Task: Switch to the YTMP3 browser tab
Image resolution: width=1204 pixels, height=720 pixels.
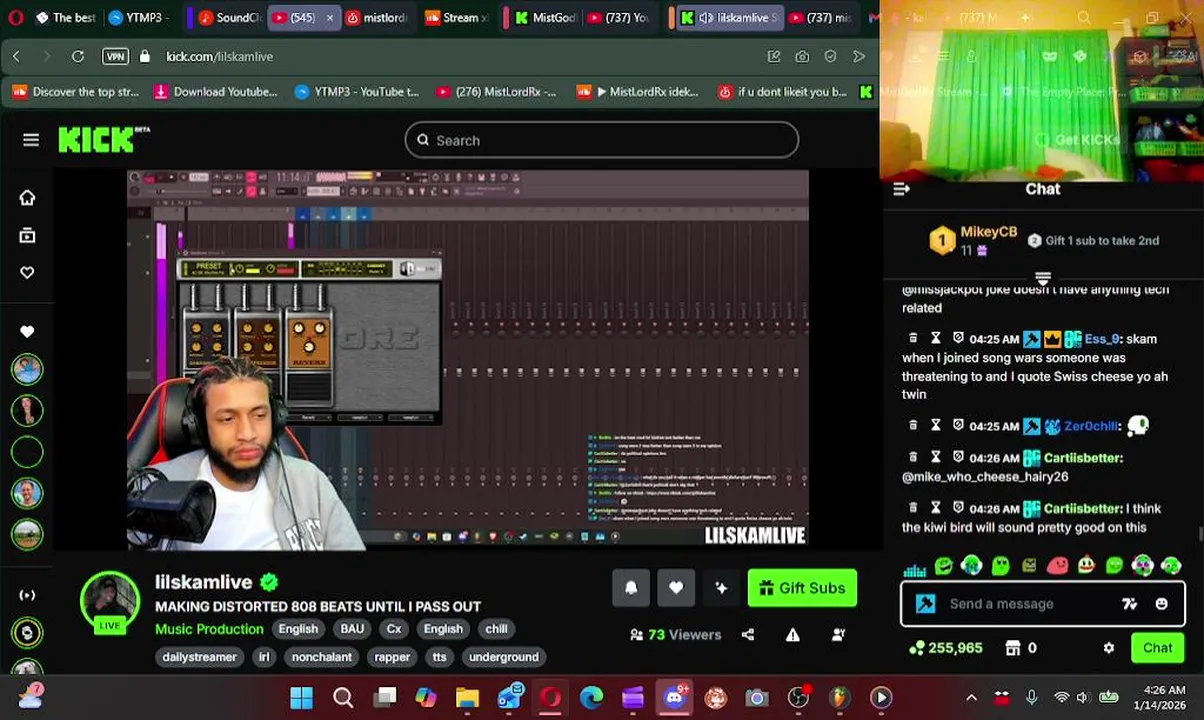Action: [x=140, y=17]
